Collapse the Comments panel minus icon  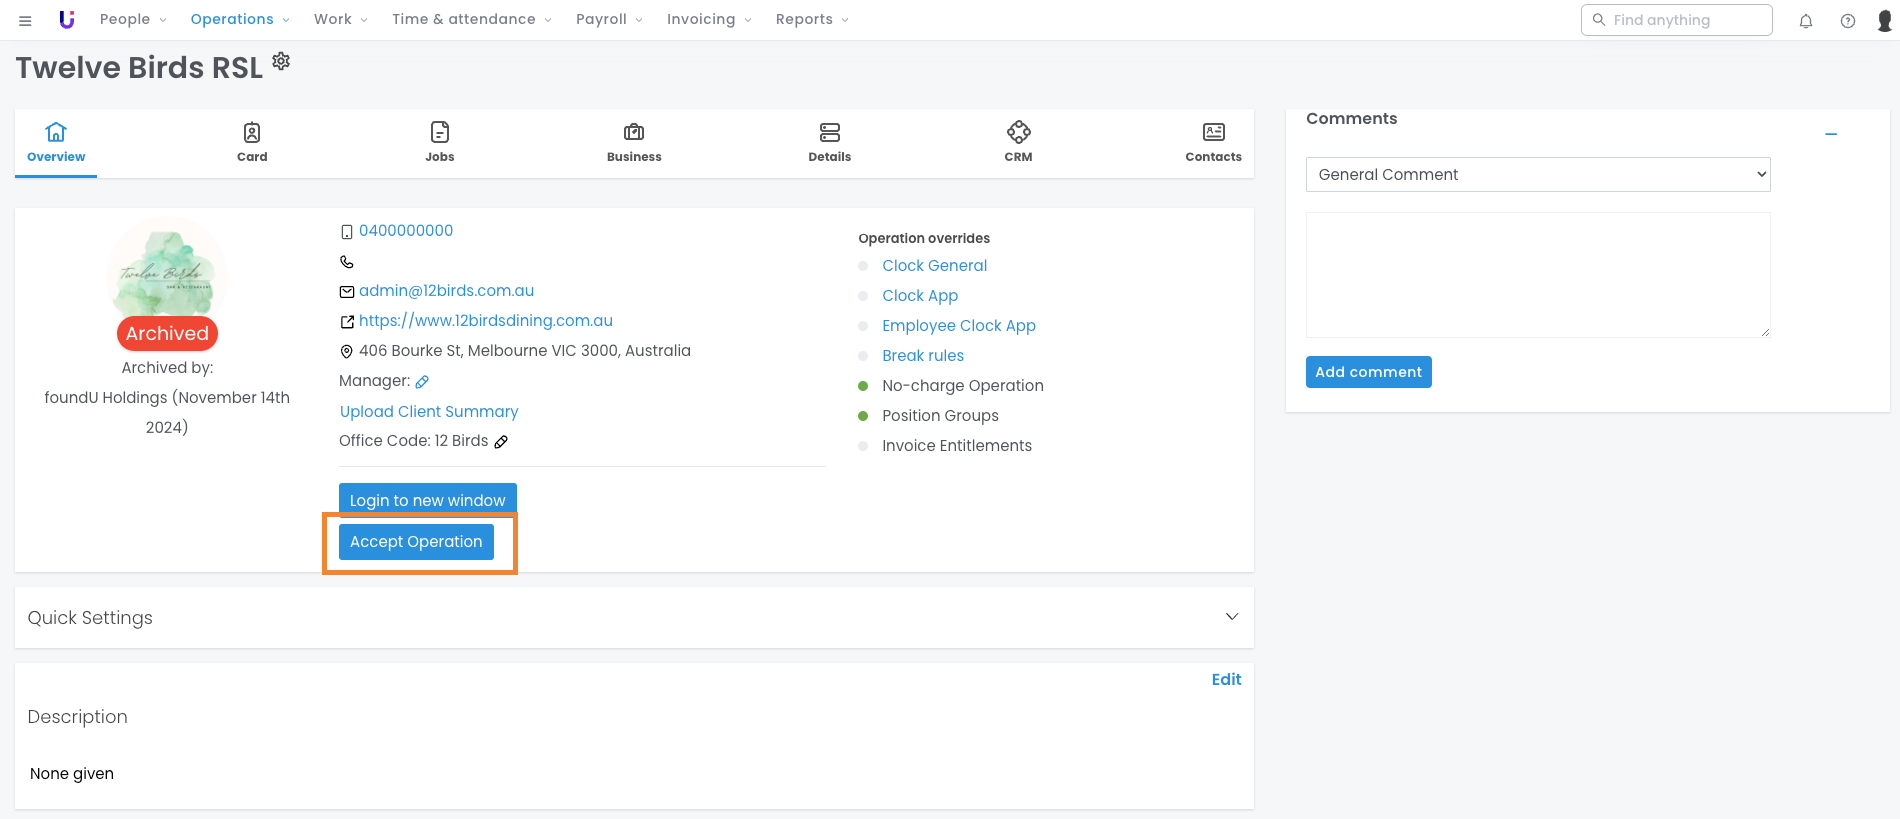click(1830, 134)
